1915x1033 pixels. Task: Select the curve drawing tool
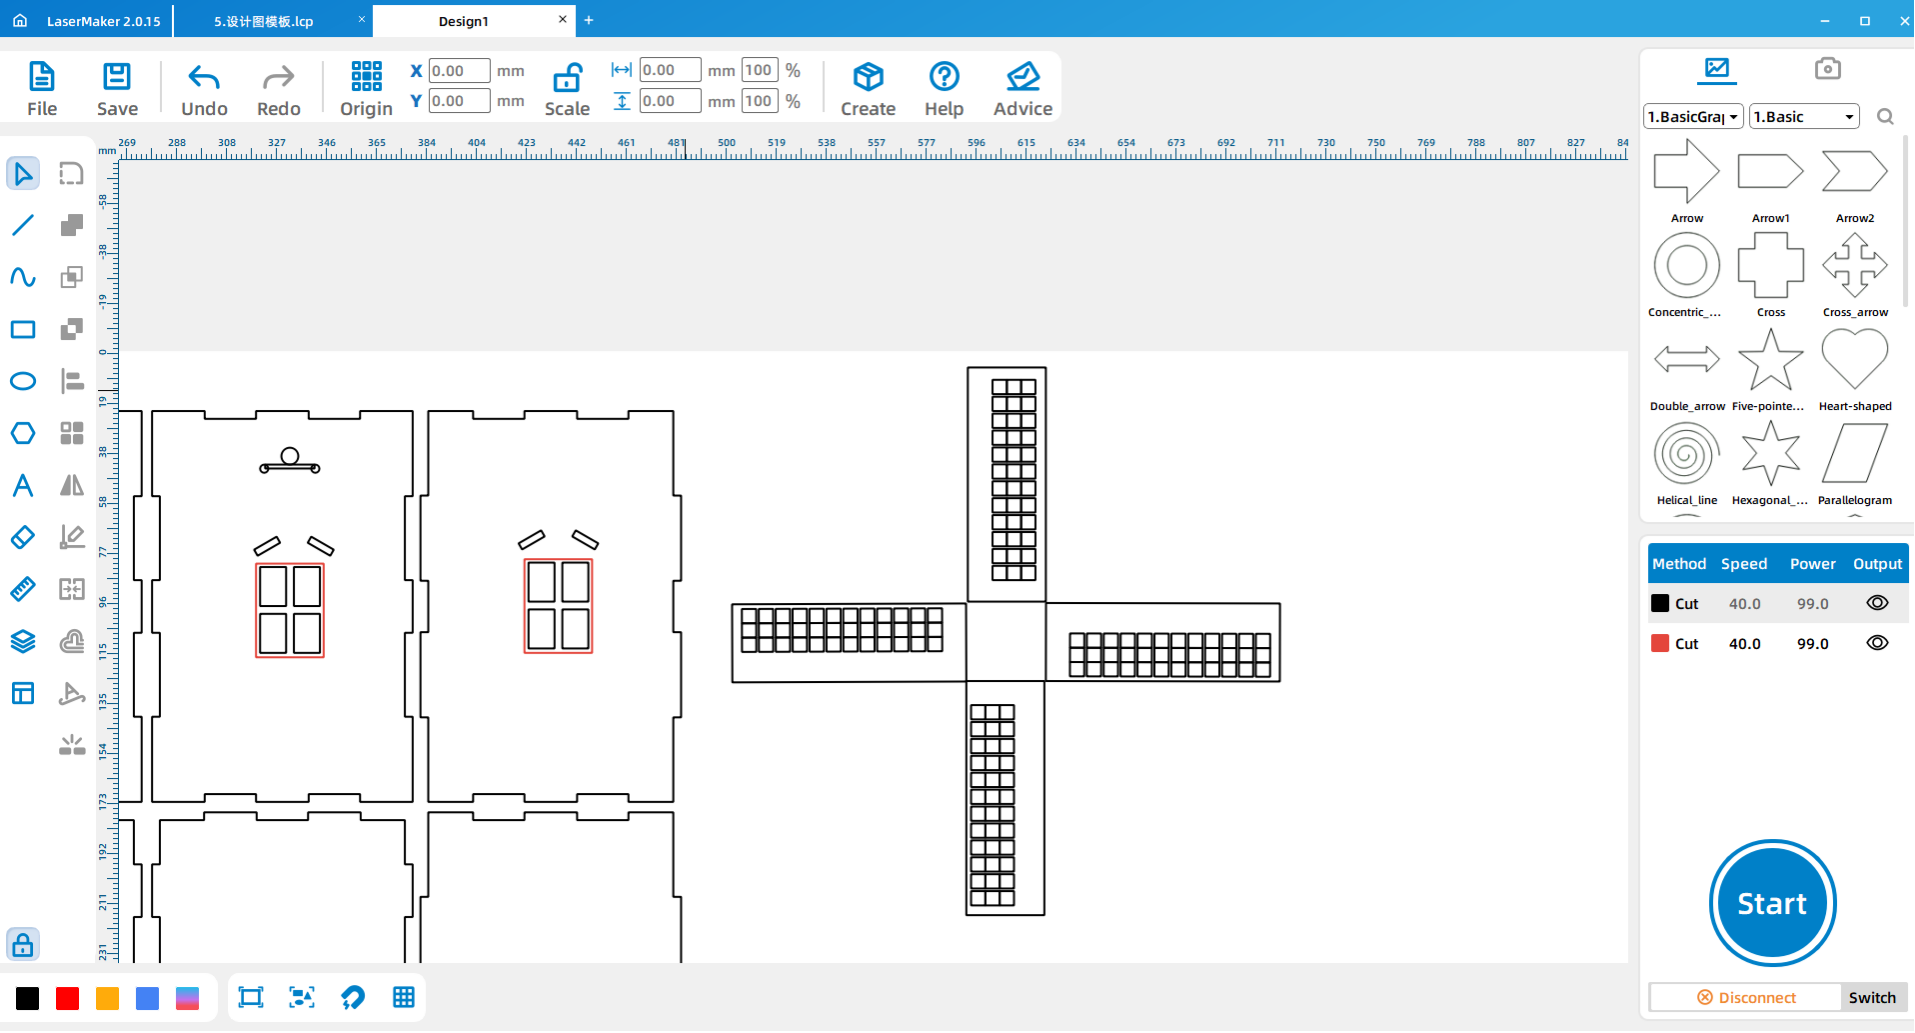coord(23,277)
